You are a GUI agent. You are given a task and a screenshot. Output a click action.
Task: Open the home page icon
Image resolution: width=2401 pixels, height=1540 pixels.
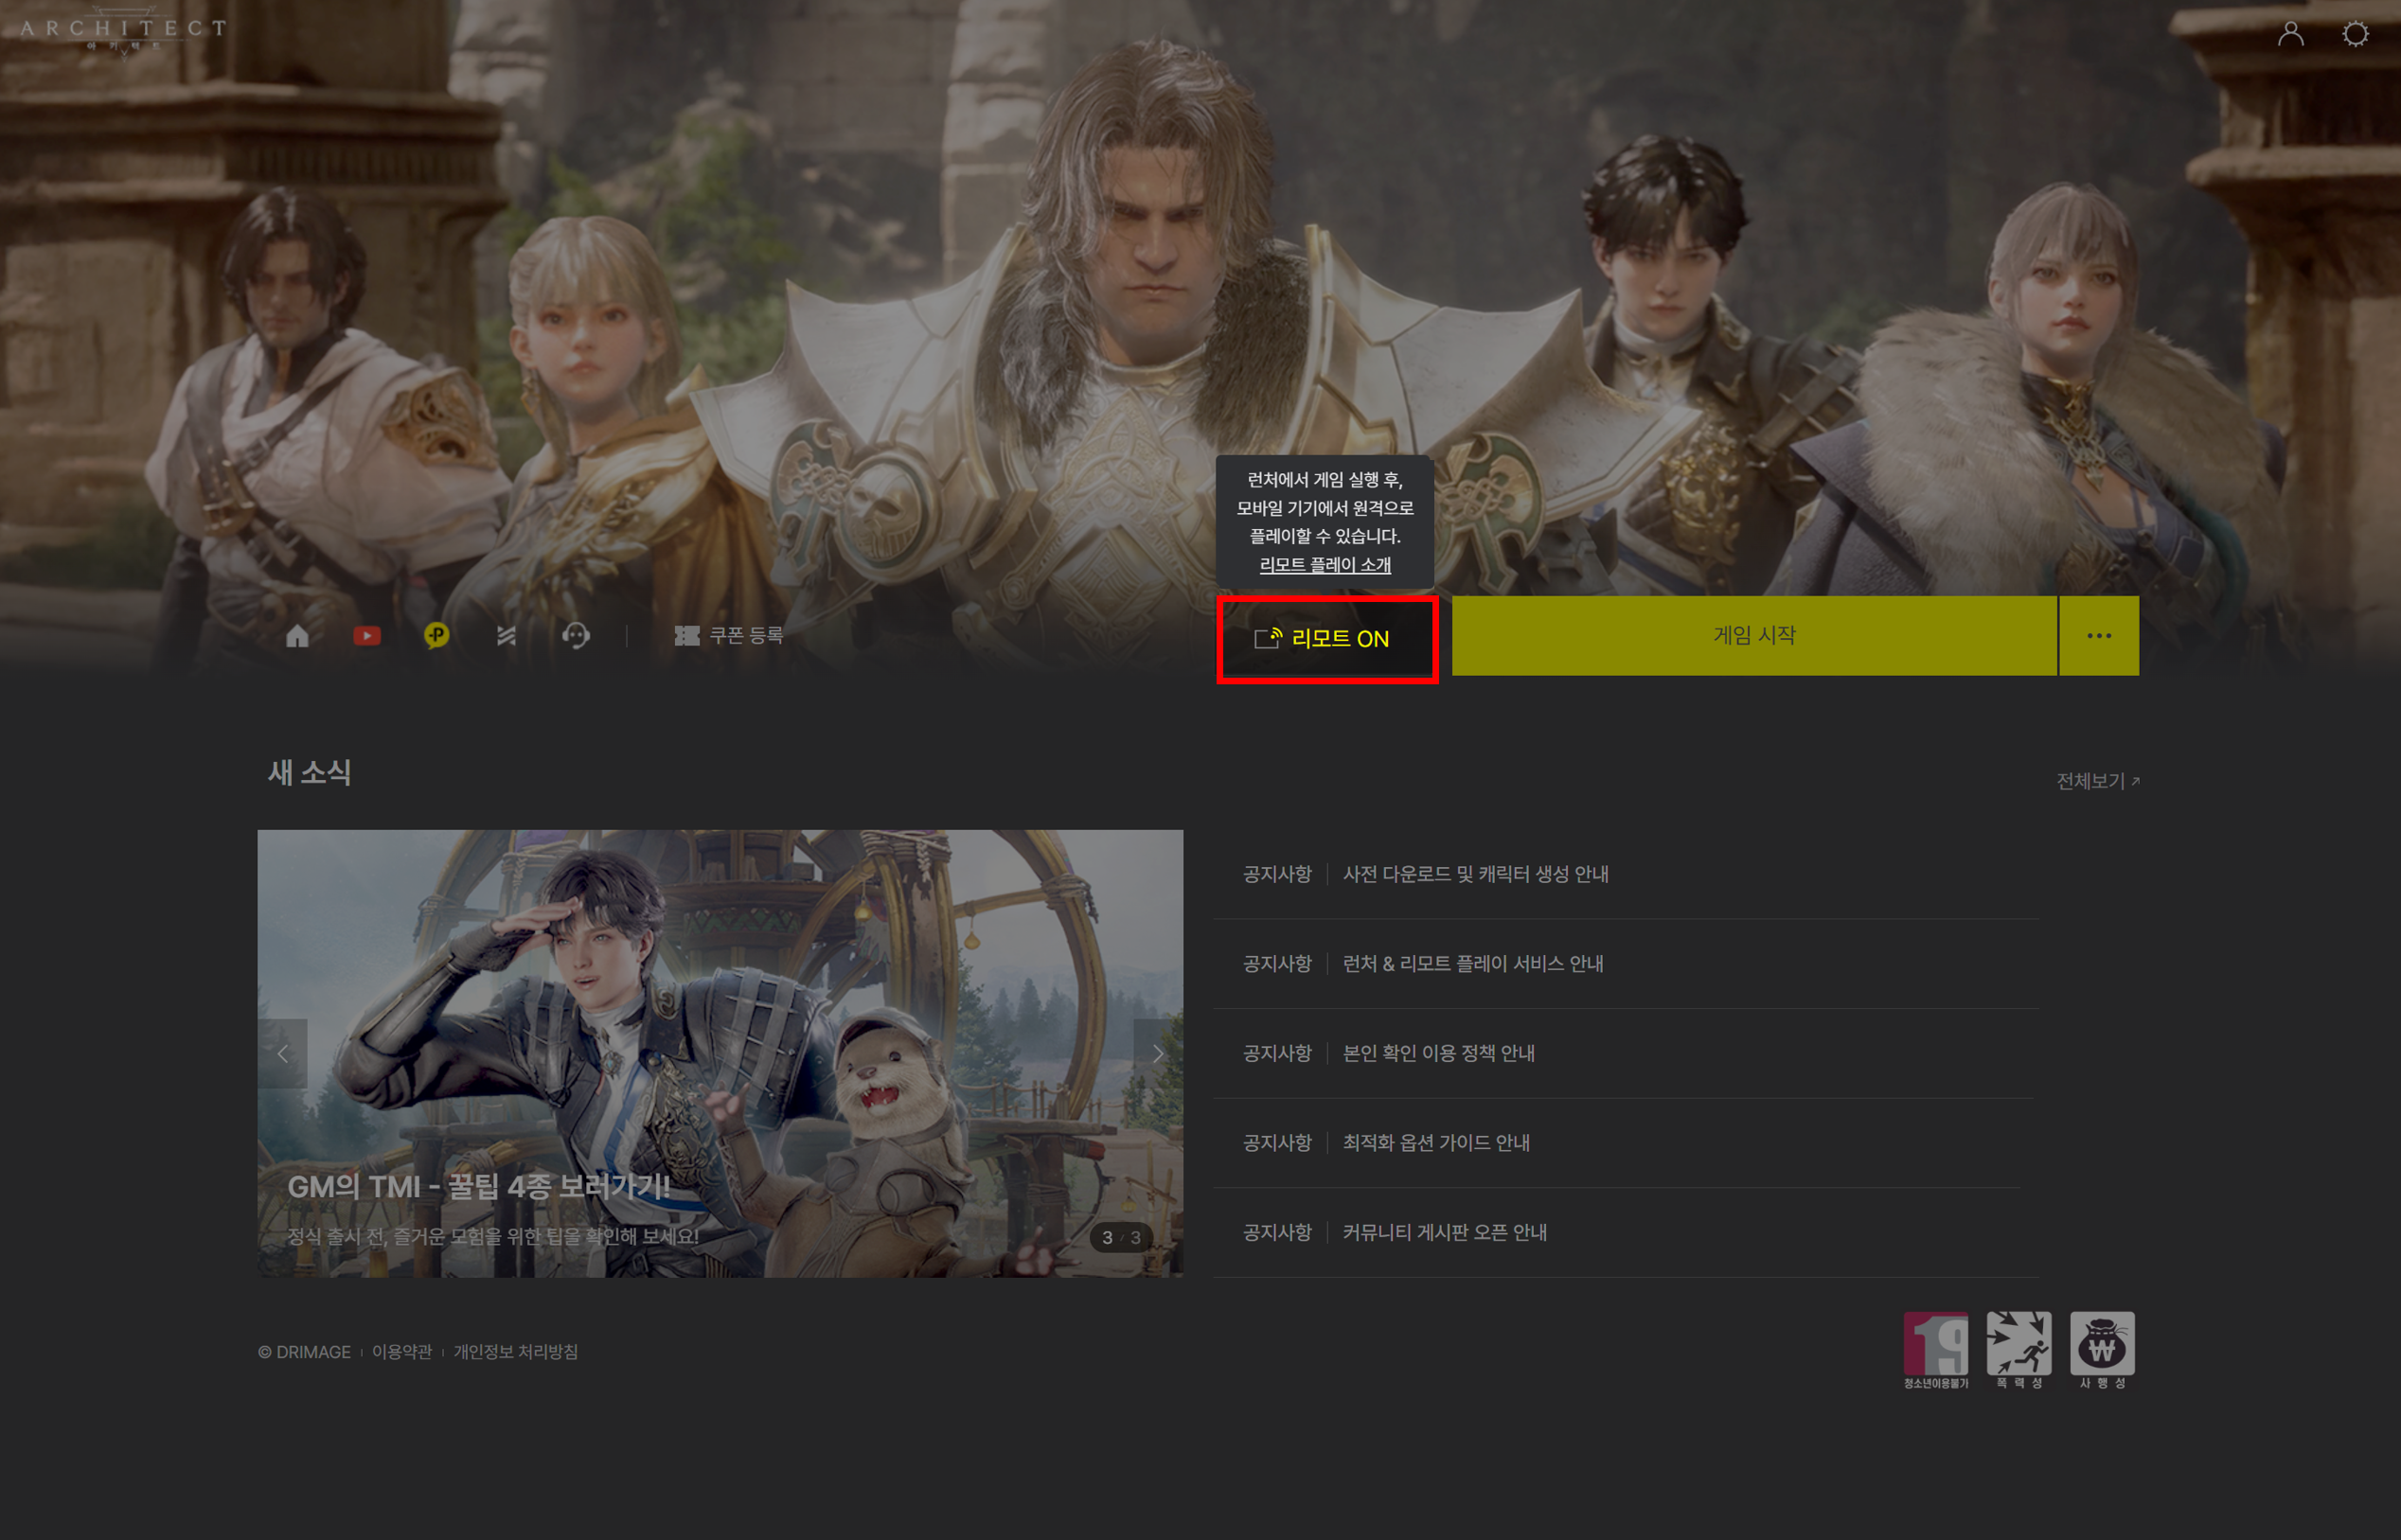click(x=297, y=636)
